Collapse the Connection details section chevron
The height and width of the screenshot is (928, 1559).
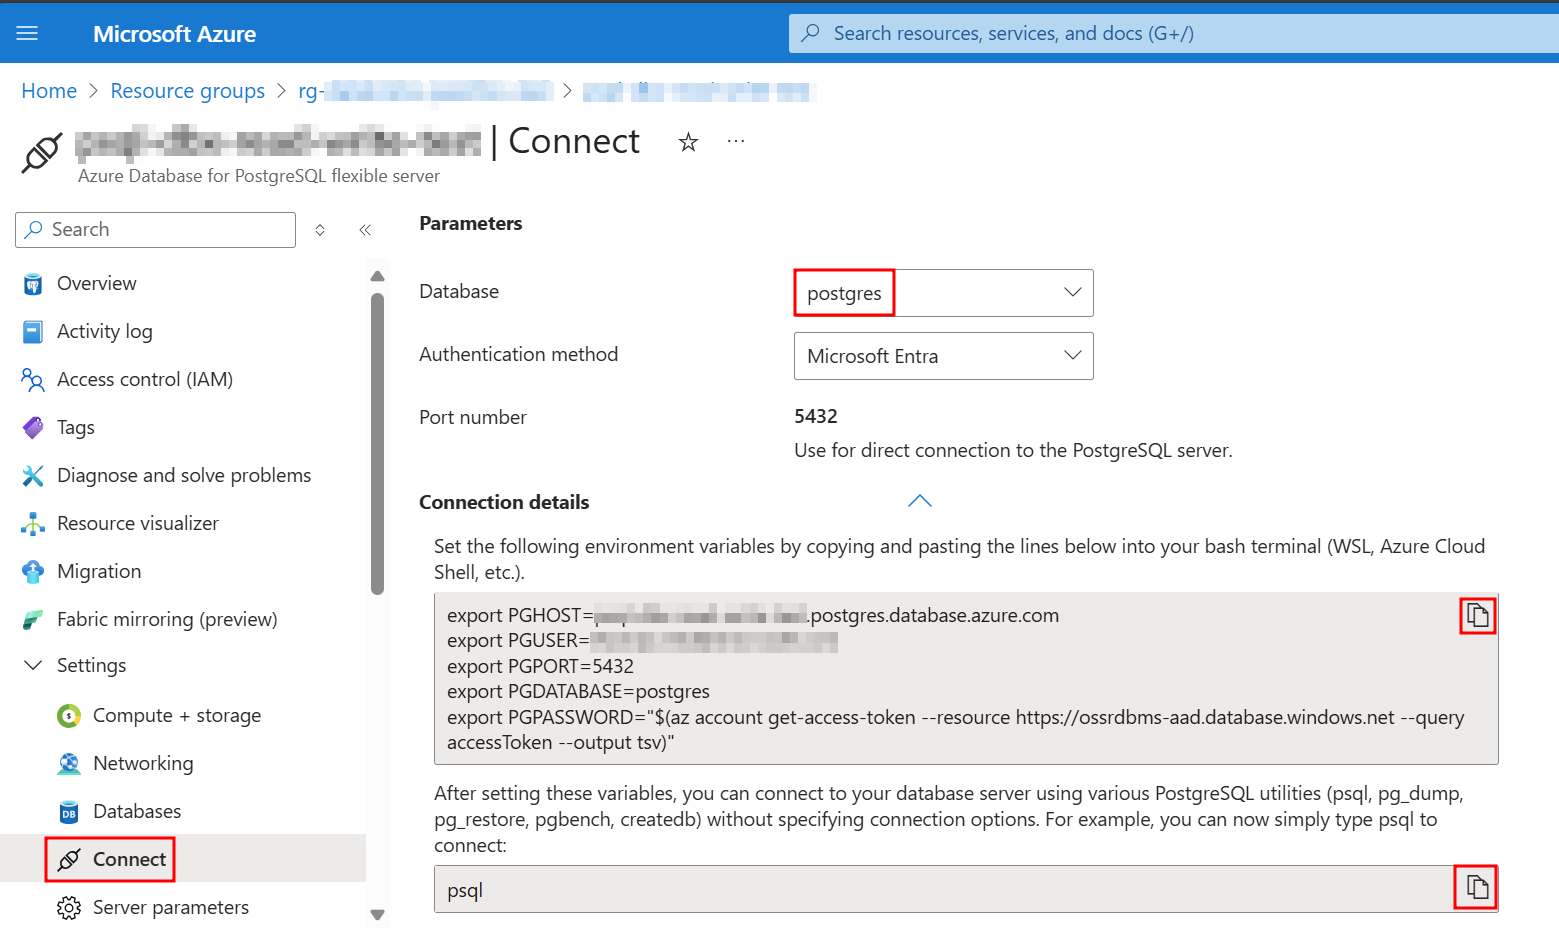click(x=920, y=501)
